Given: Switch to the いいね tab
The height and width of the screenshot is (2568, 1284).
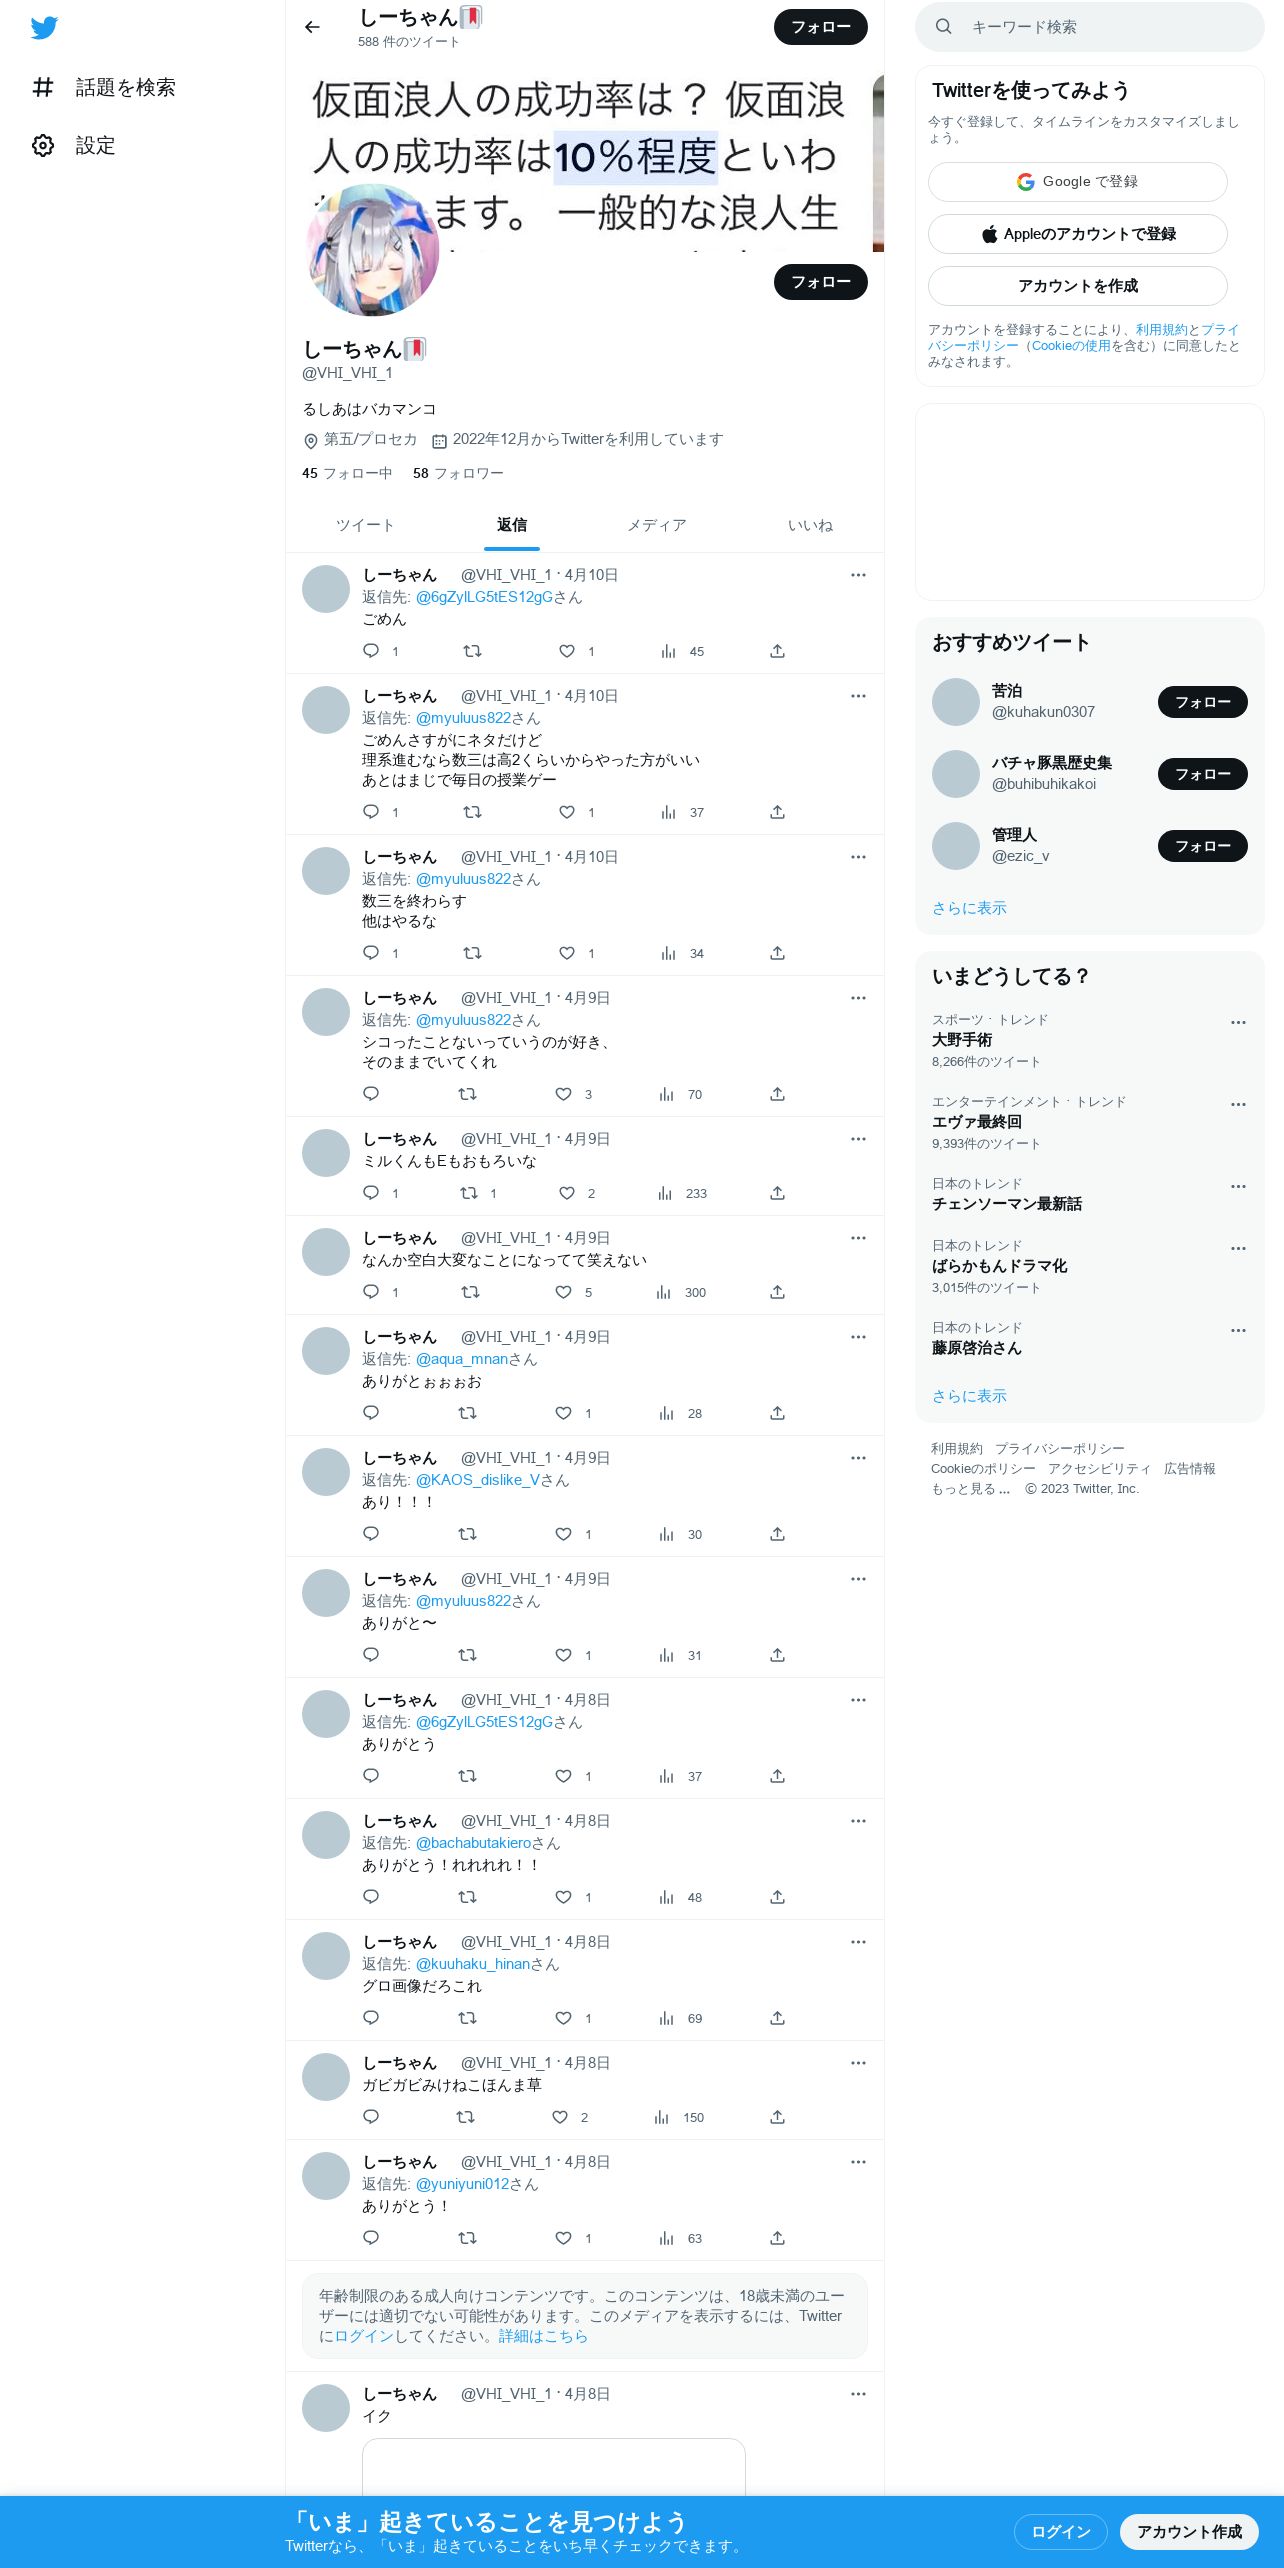Looking at the screenshot, I should (810, 525).
